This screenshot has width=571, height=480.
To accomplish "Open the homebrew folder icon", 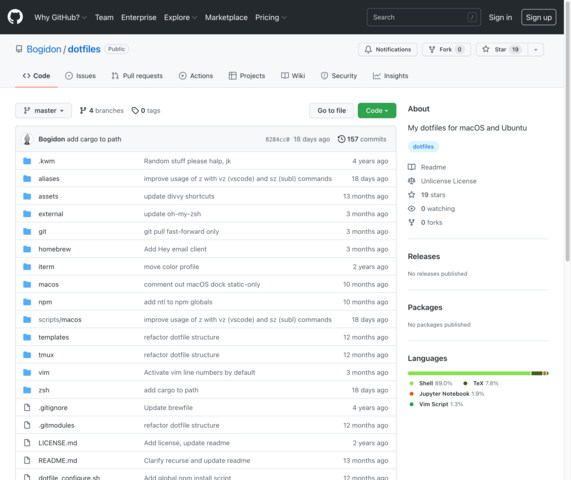I will point(27,249).
